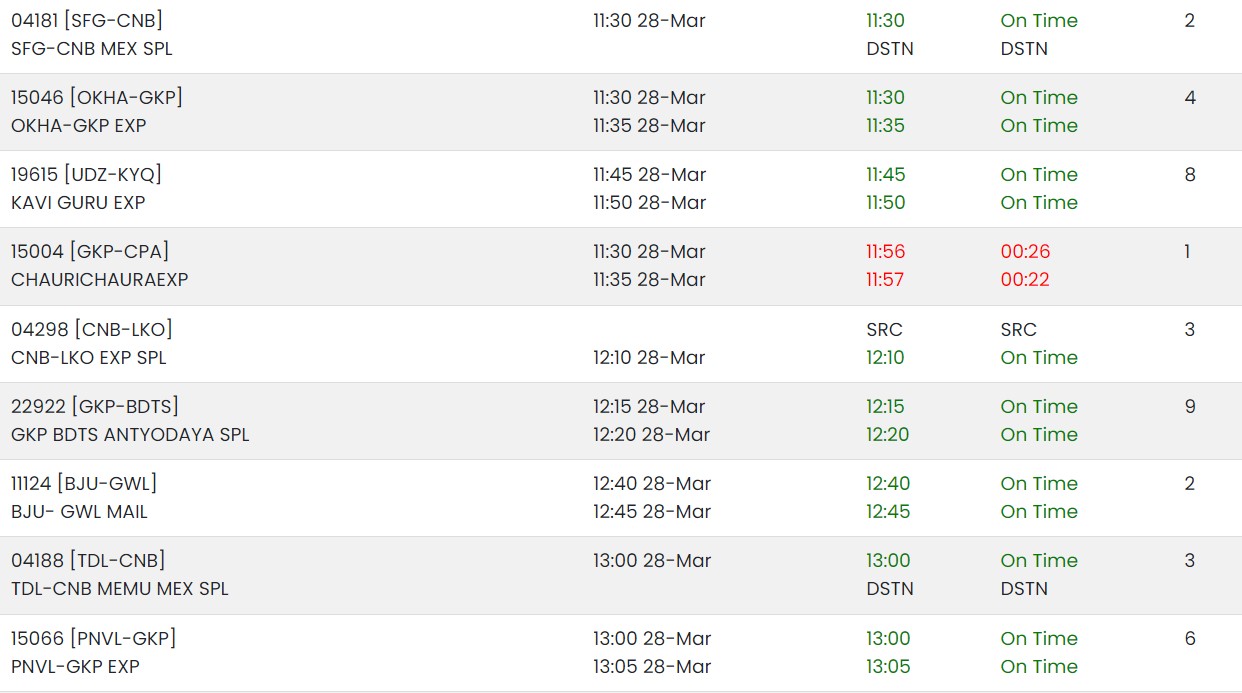Select the OKHA-GKP EXP train name
The image size is (1242, 693).
(78, 125)
